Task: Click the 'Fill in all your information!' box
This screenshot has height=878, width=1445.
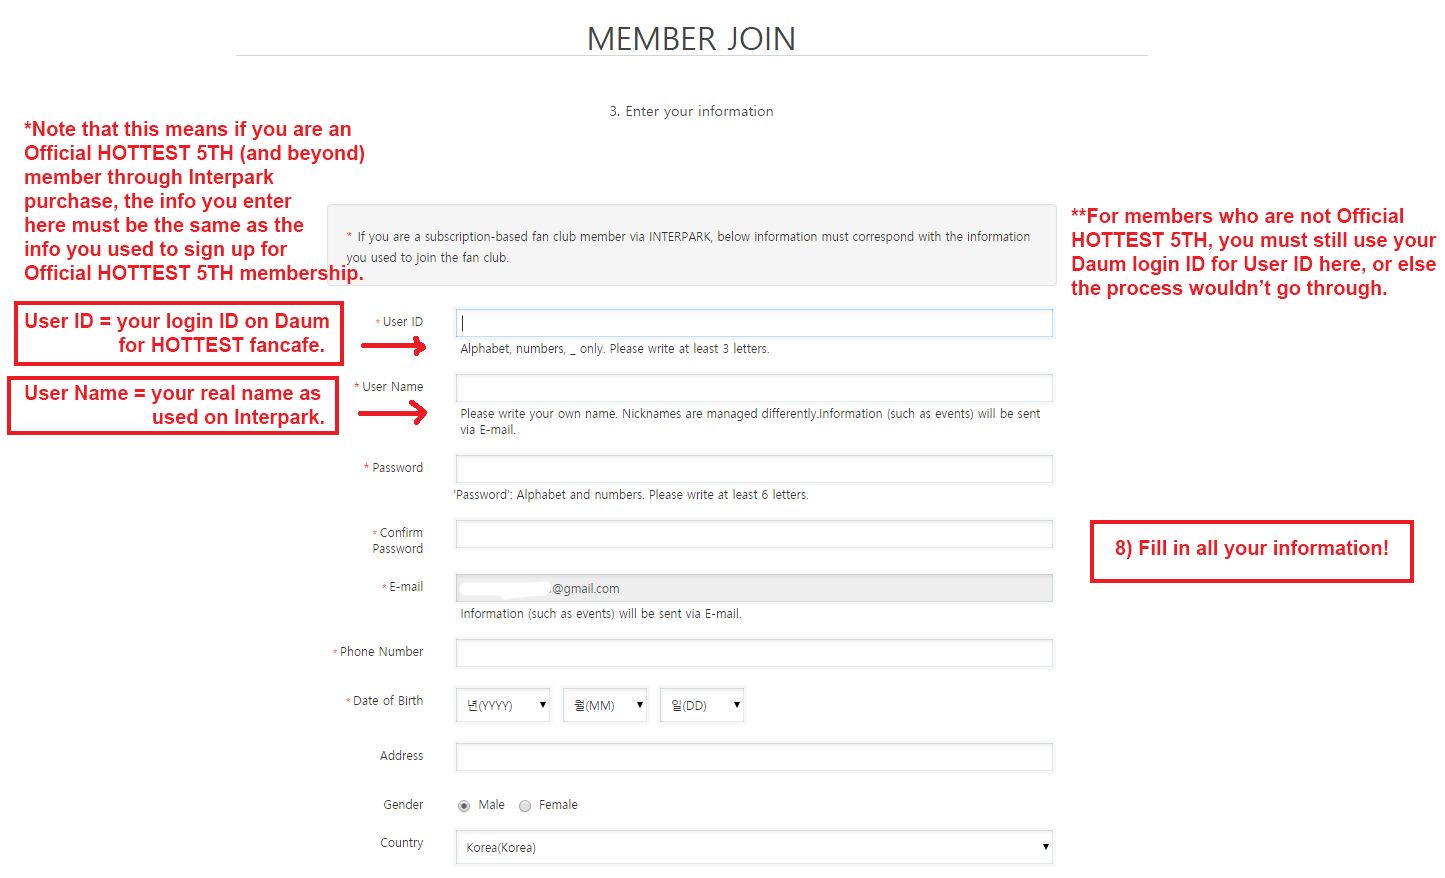Action: pos(1251,551)
